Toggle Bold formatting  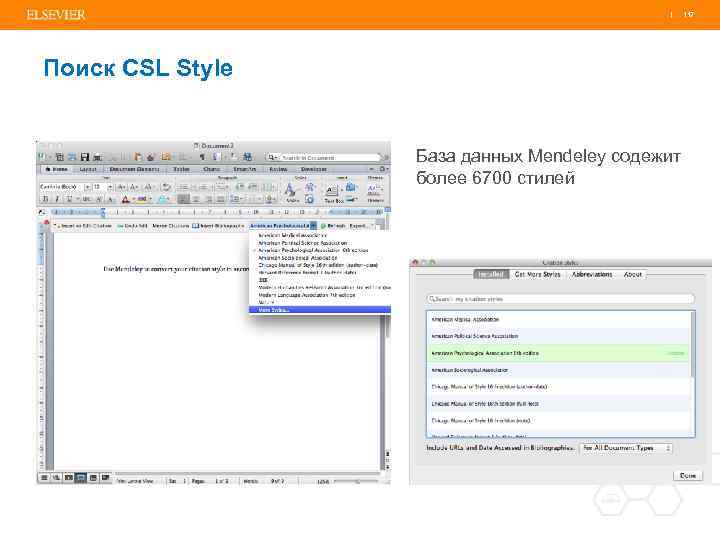click(x=45, y=199)
